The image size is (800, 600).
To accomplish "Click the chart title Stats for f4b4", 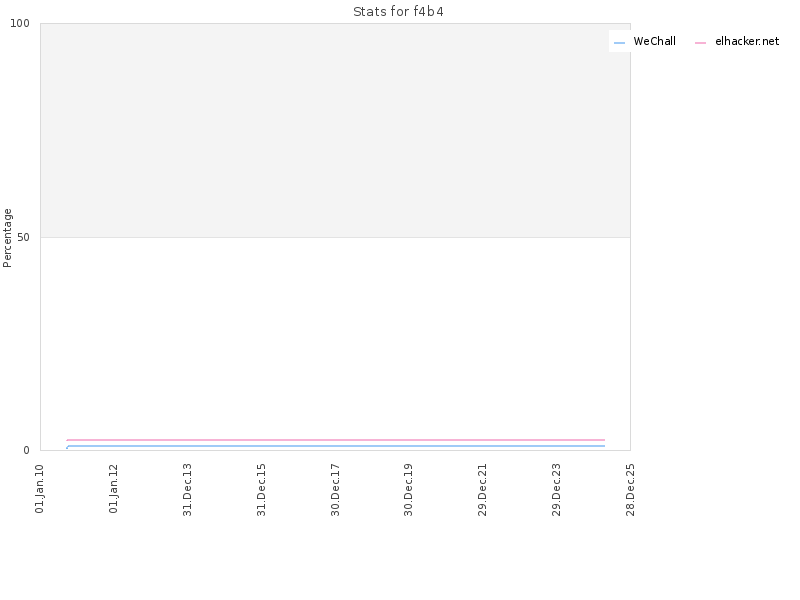I will (398, 11).
